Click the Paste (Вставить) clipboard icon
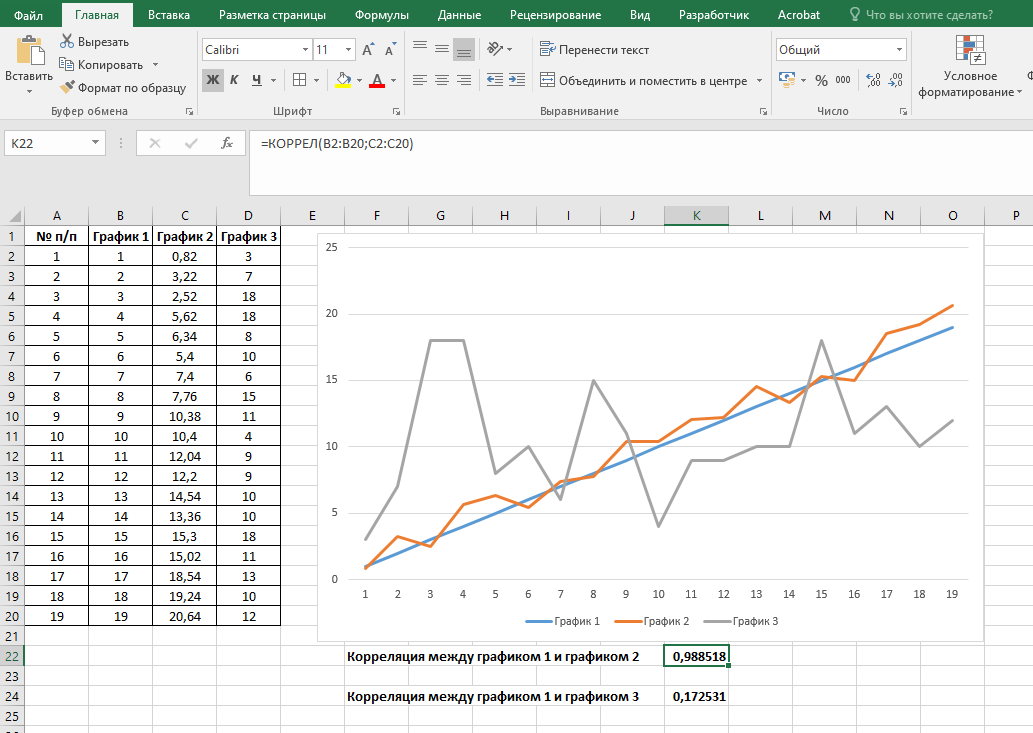 point(29,51)
